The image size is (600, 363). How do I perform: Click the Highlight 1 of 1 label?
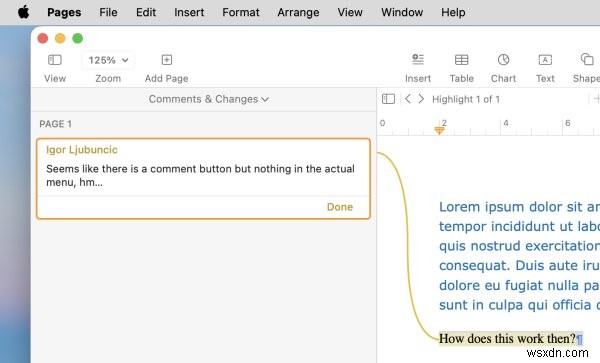(466, 99)
